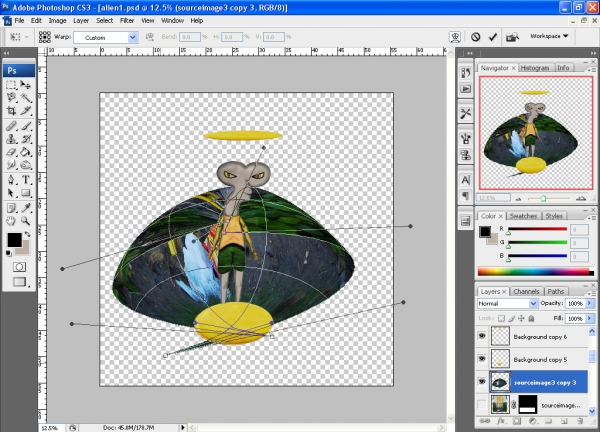
Task: Select the Hand tool
Action: 11,221
